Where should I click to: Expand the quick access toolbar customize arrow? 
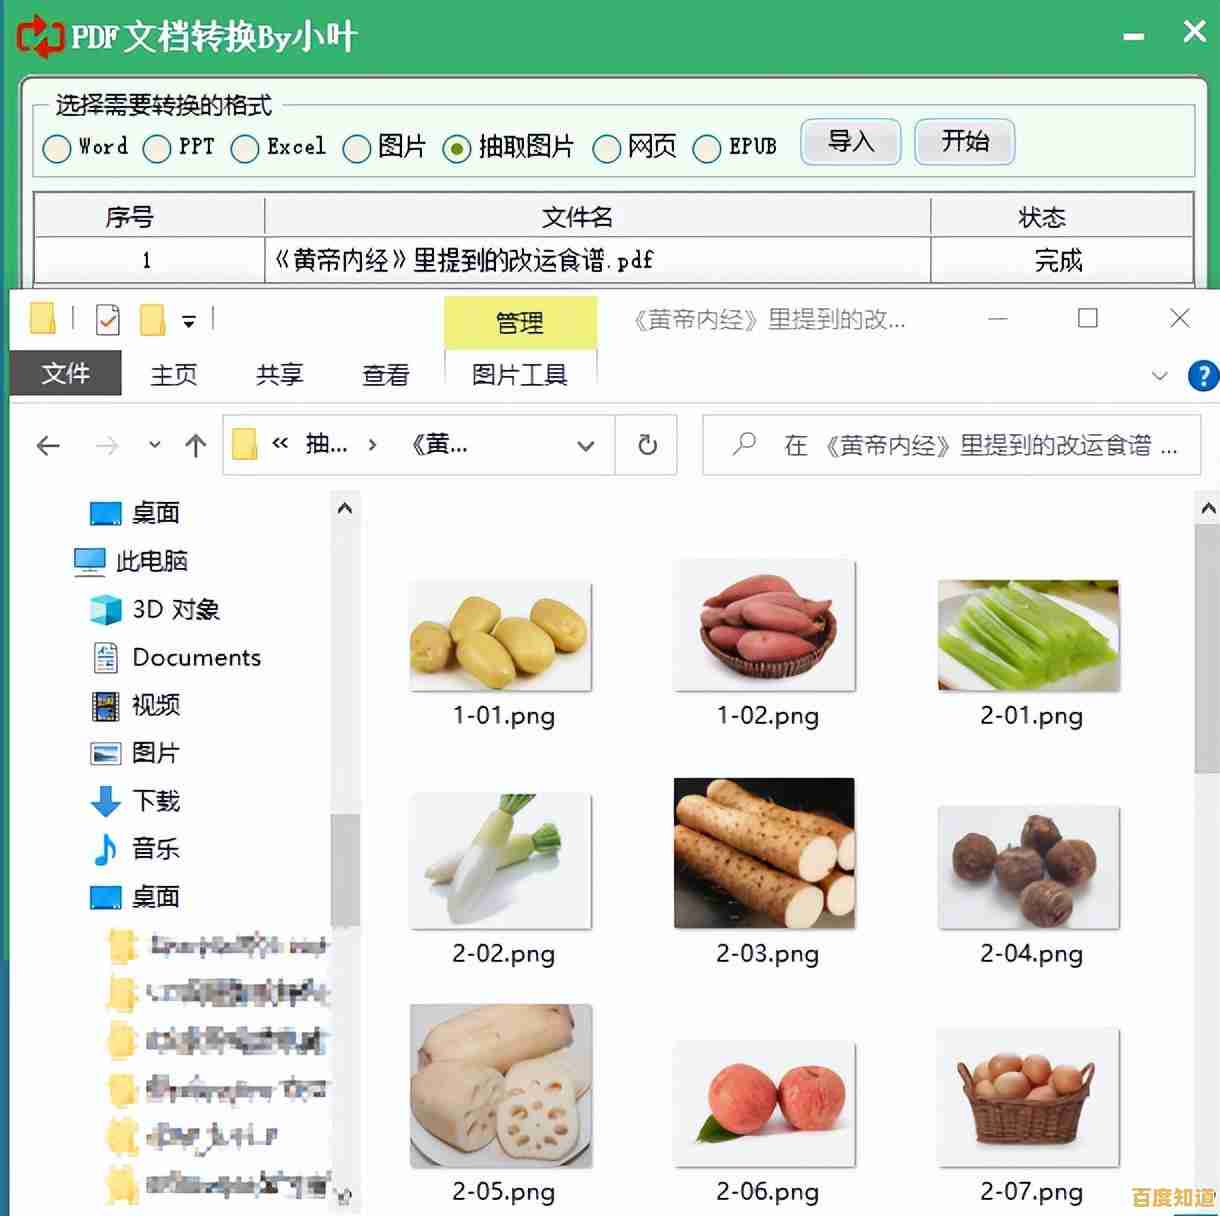click(x=186, y=320)
